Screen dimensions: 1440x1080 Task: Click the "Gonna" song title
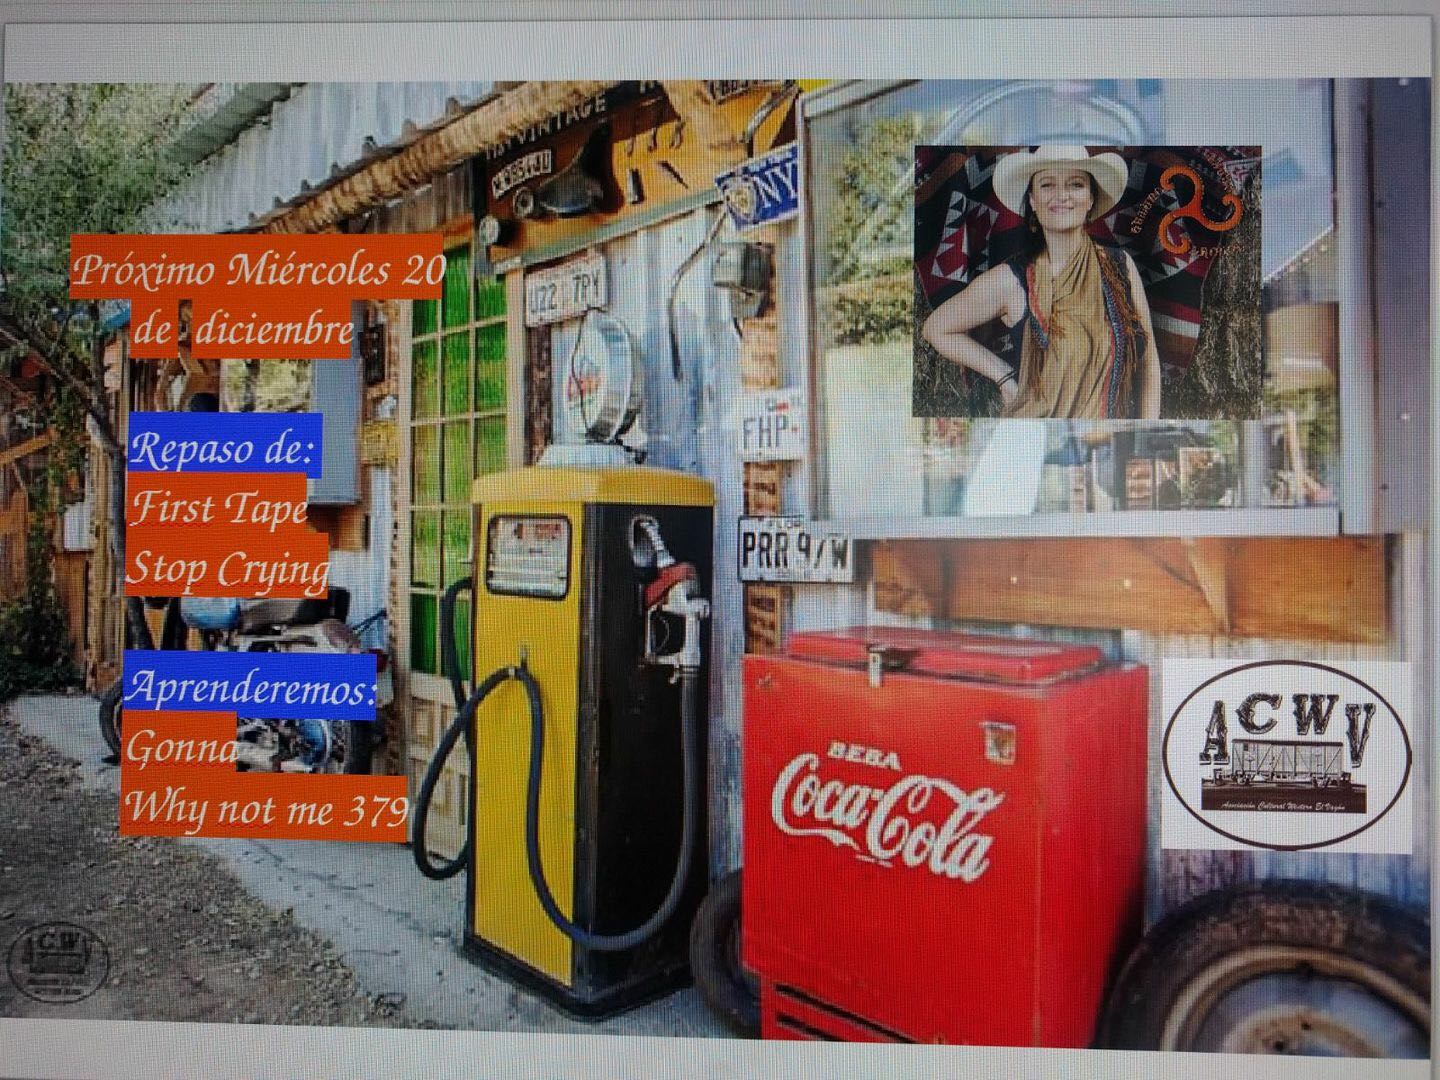[x=180, y=746]
